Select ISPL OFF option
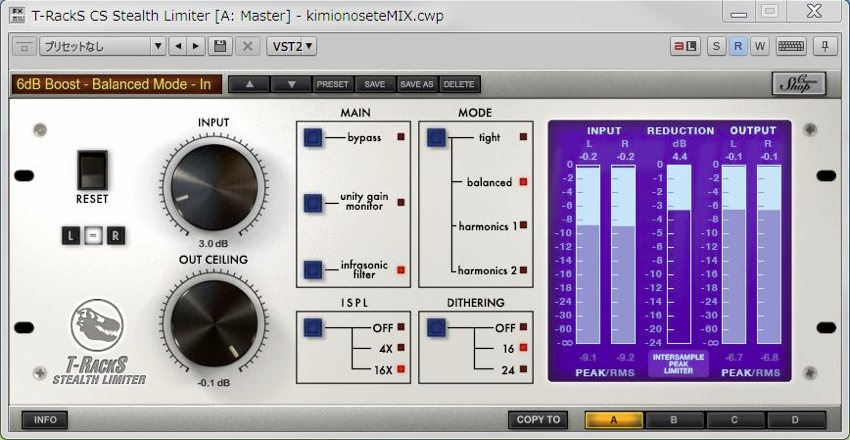850x440 pixels. pyautogui.click(x=401, y=327)
